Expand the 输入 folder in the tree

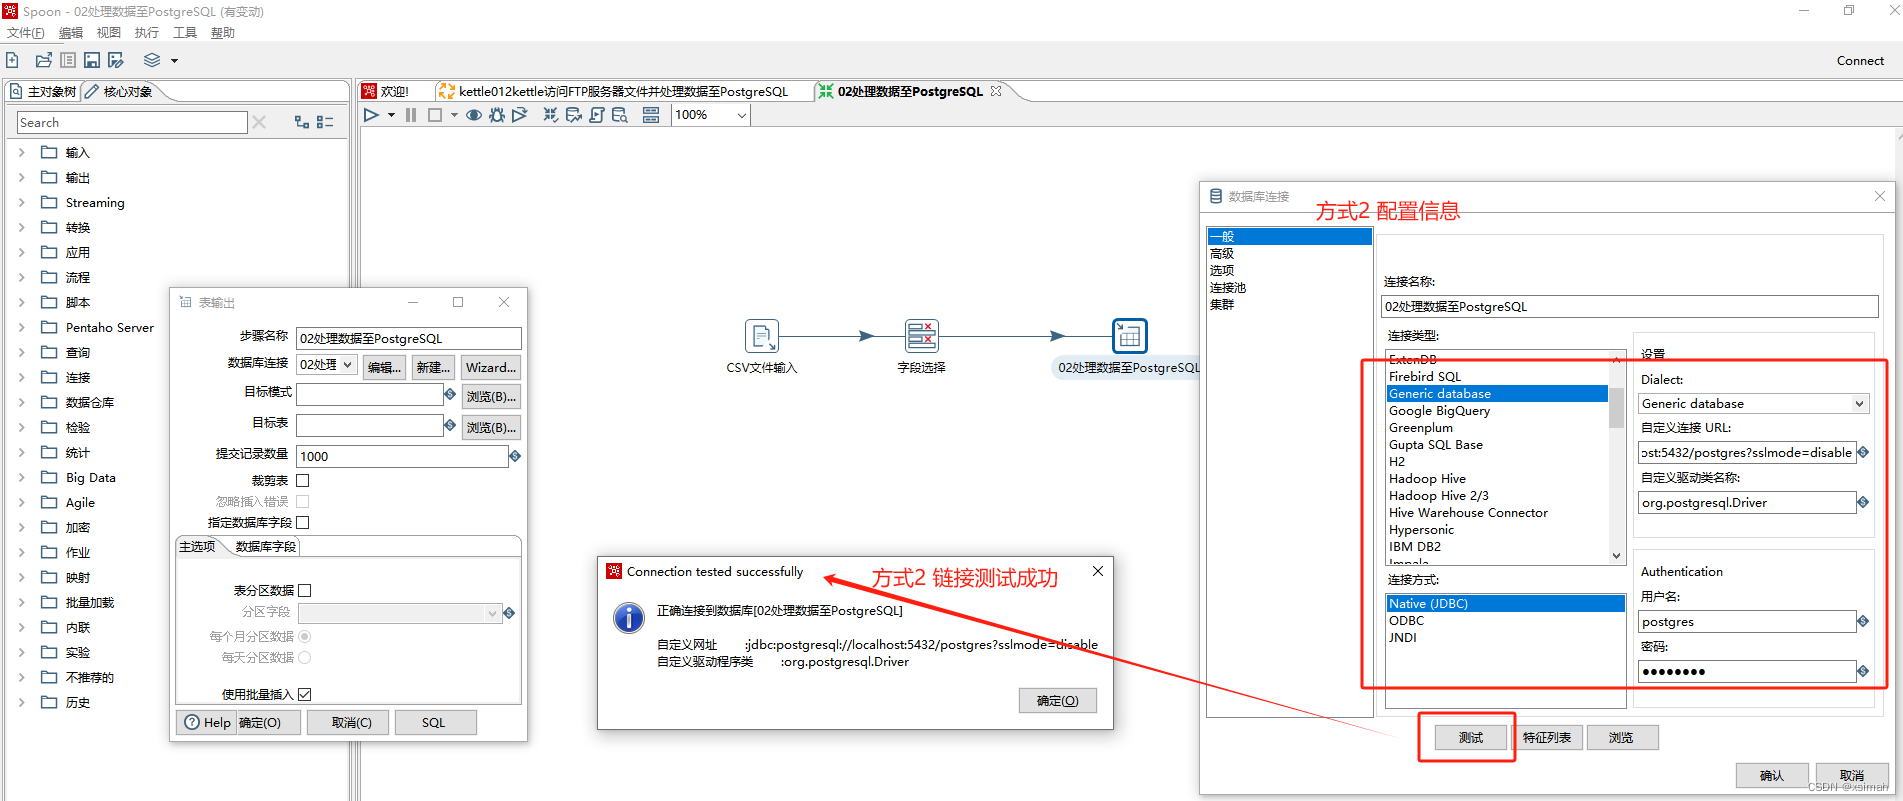[x=21, y=153]
